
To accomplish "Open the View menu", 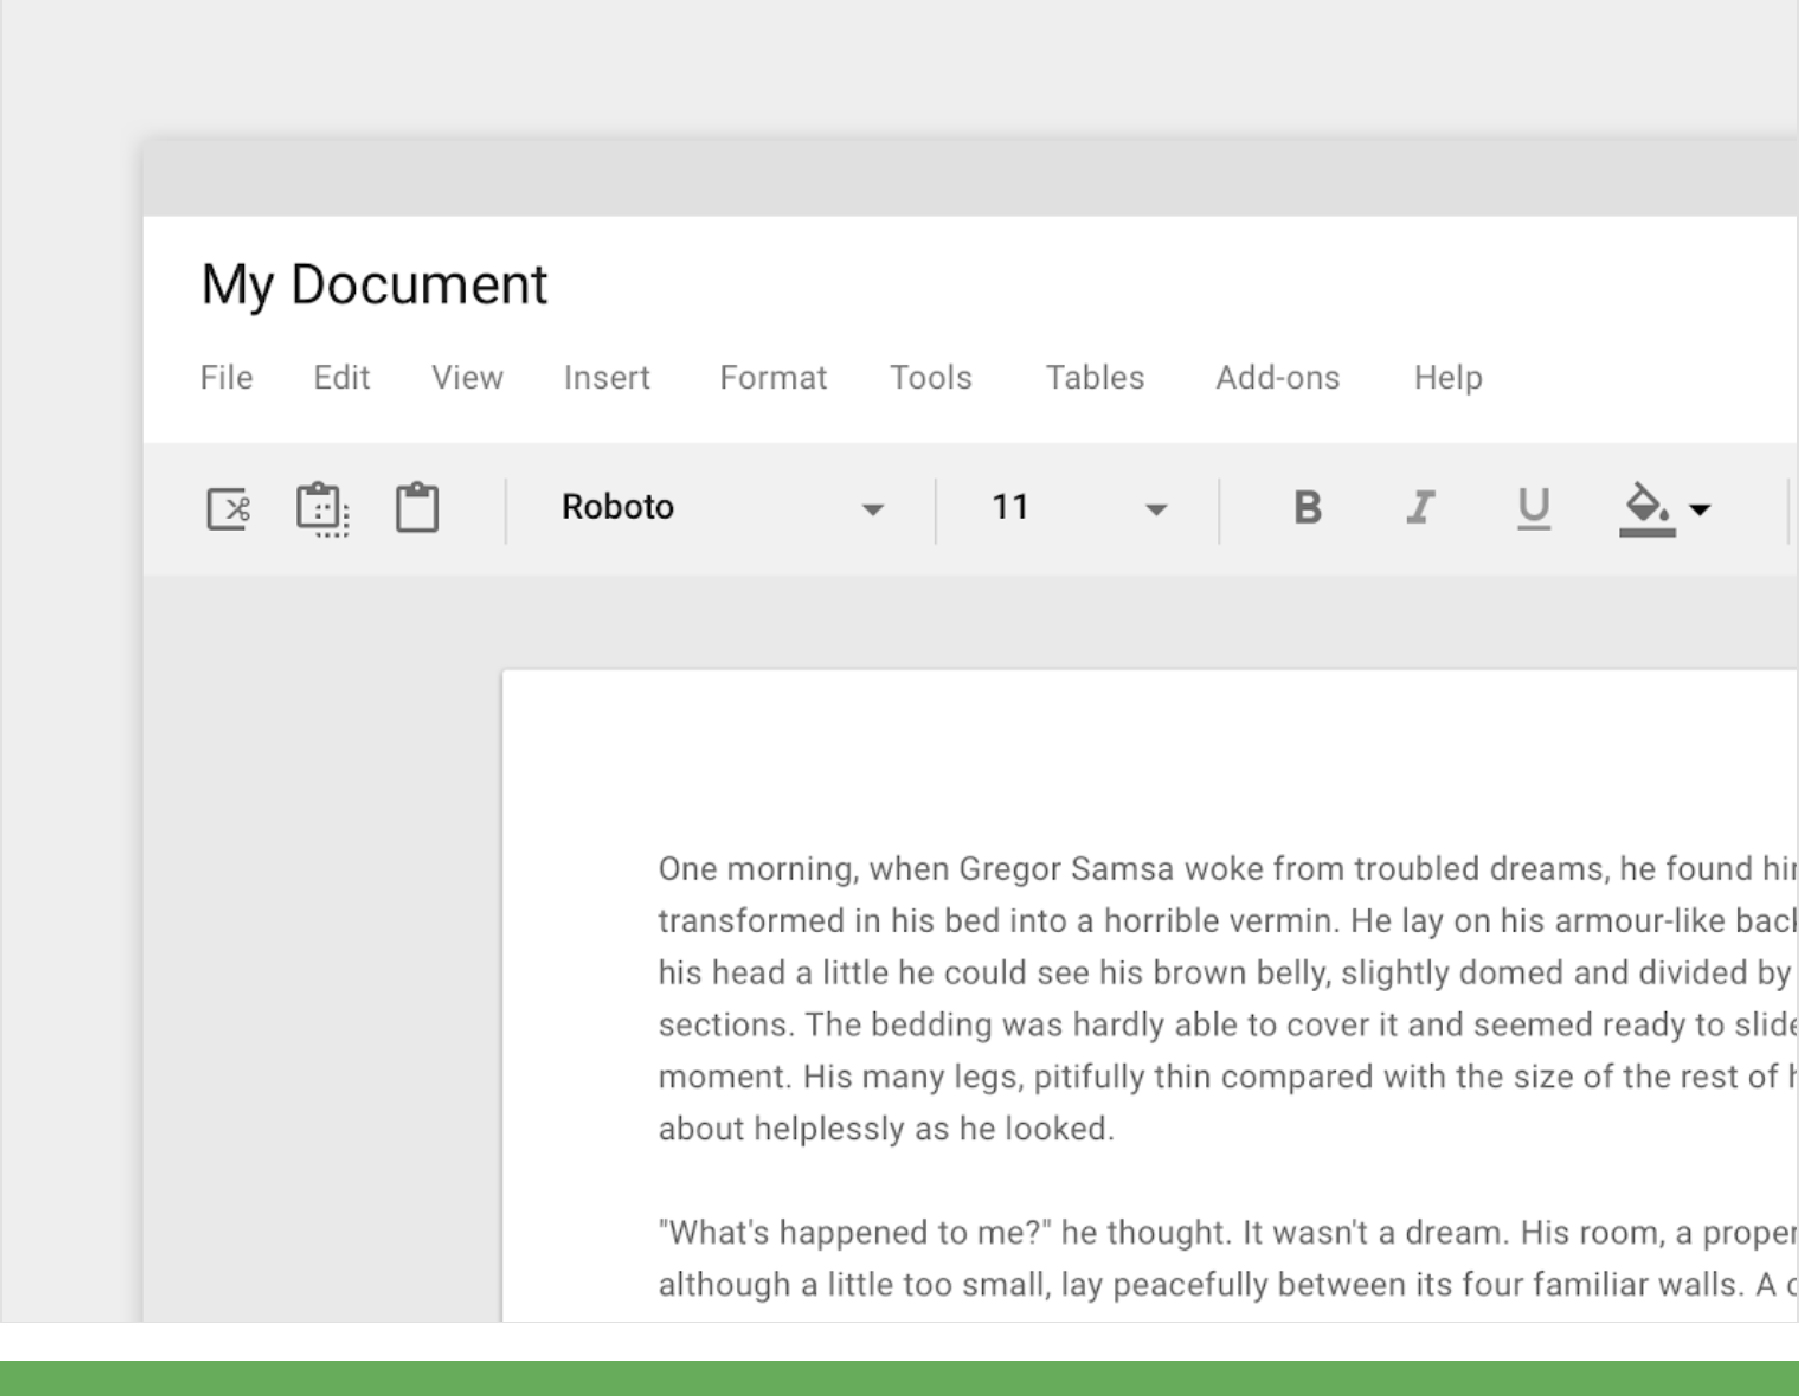I will (x=467, y=378).
